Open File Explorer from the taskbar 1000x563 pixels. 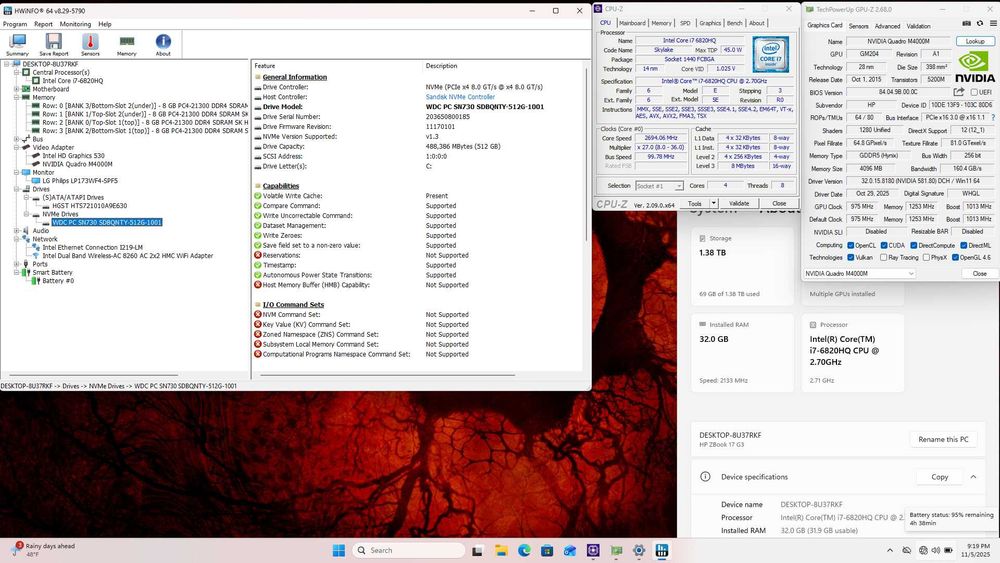pyautogui.click(x=501, y=550)
